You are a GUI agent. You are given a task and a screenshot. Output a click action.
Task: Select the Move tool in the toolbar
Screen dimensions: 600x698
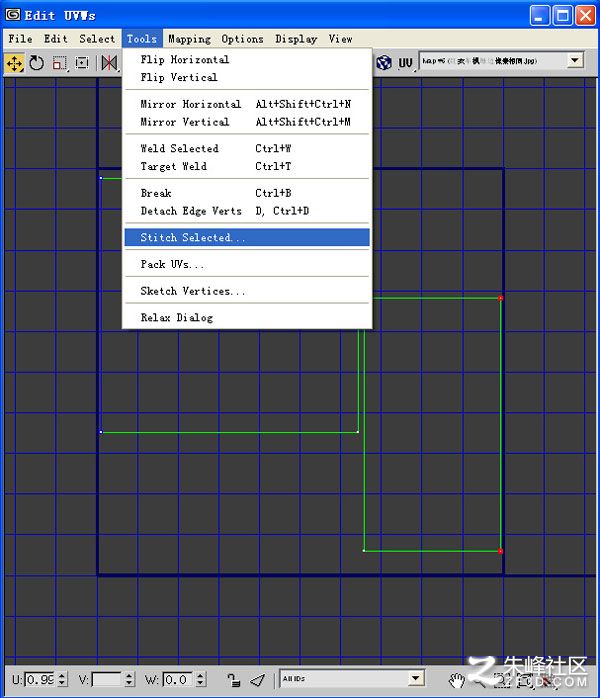[14, 63]
